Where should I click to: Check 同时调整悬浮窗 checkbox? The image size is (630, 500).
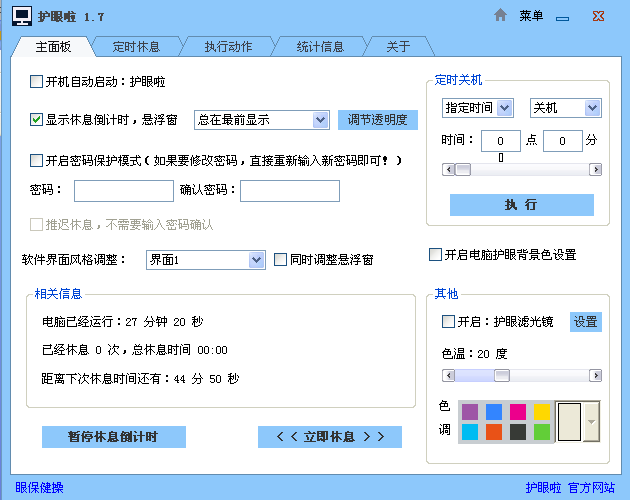280,259
